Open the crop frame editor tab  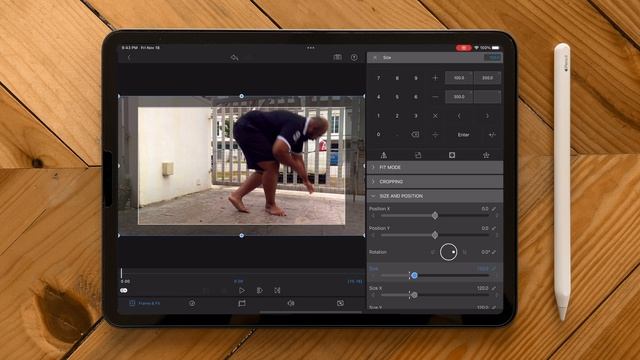[242, 303]
